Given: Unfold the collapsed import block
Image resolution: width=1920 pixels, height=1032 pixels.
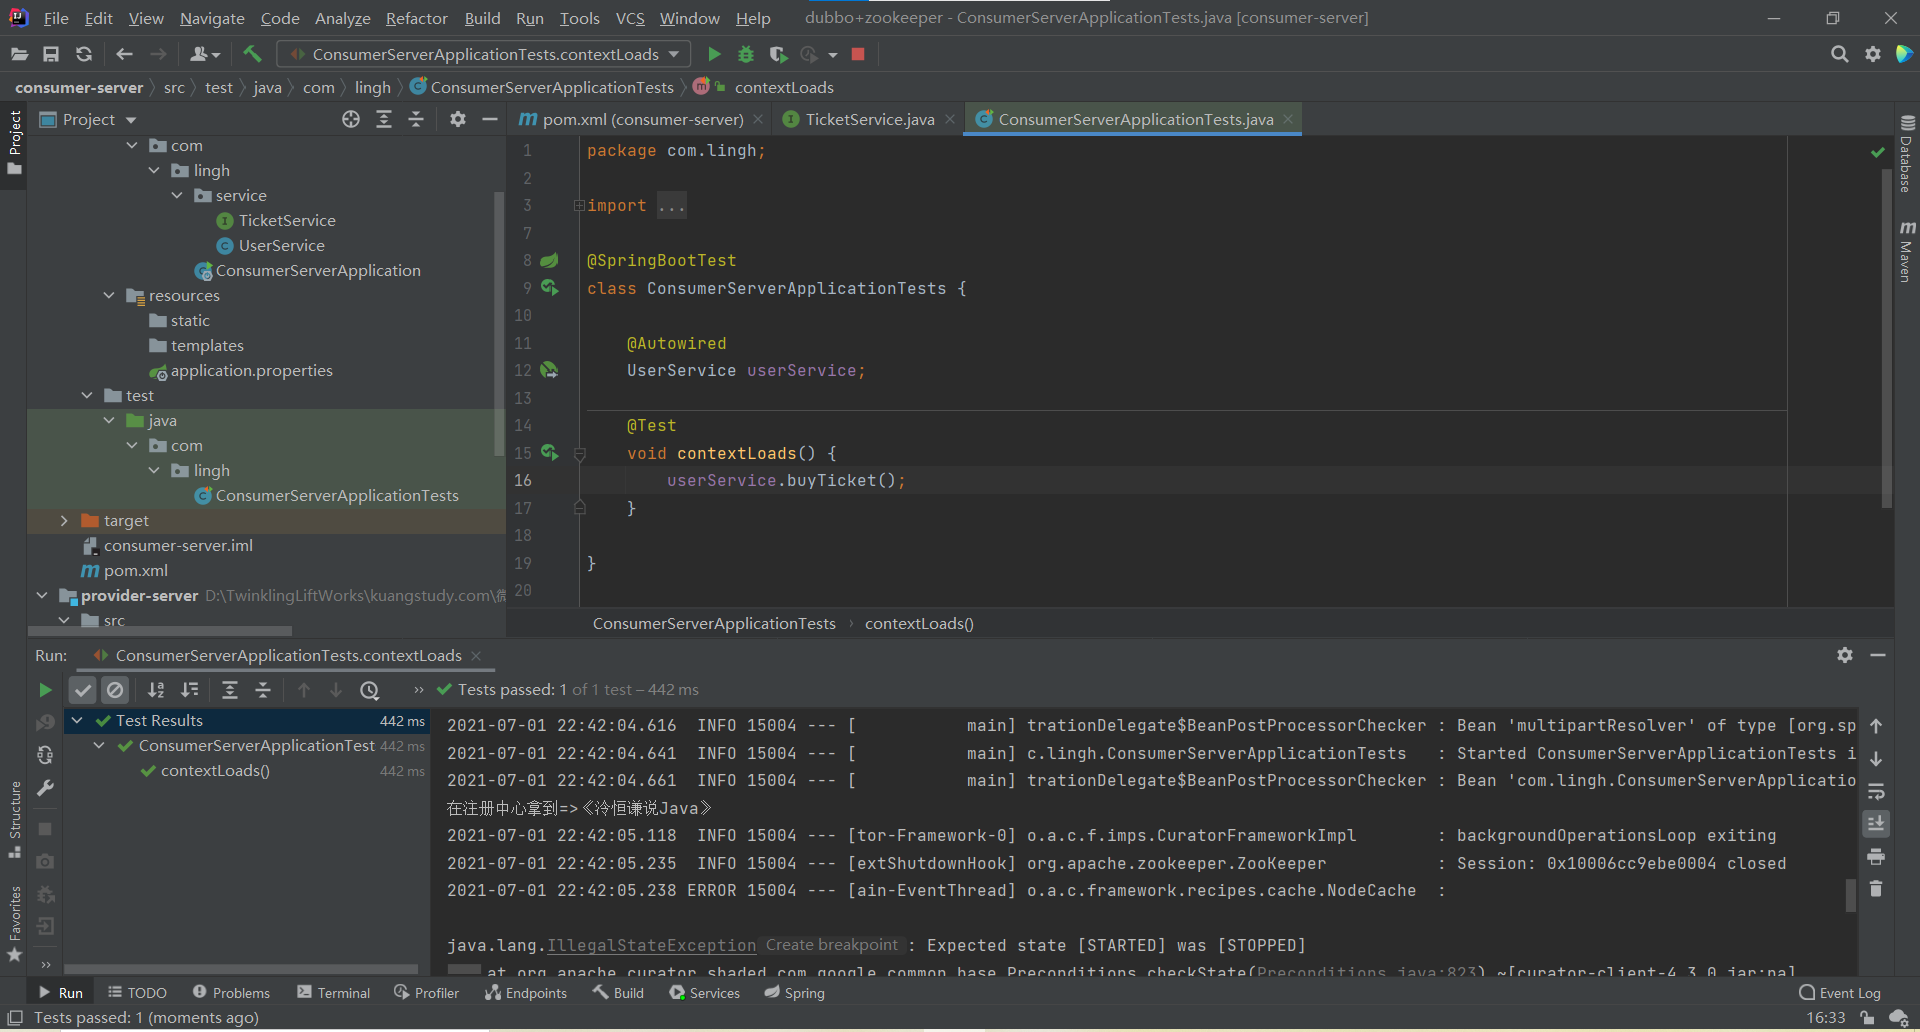Looking at the screenshot, I should point(579,206).
